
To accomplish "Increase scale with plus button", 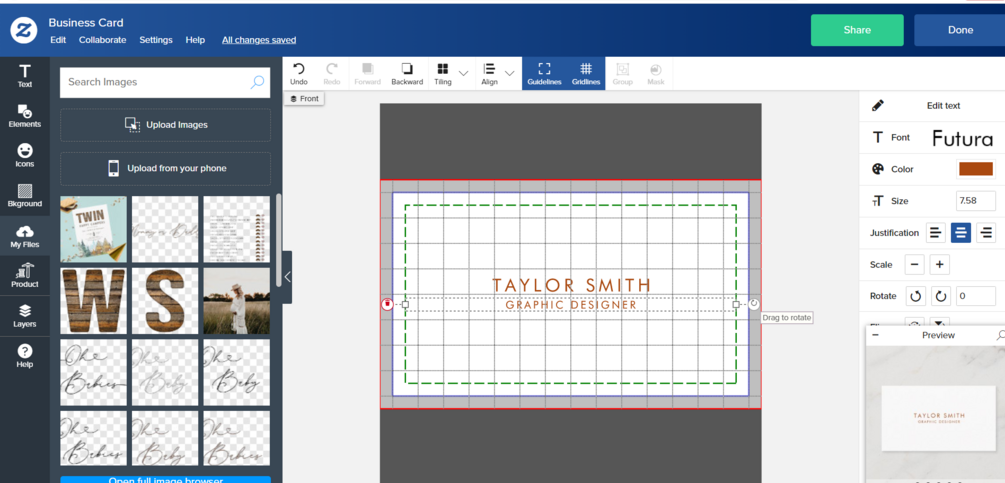I will [940, 264].
